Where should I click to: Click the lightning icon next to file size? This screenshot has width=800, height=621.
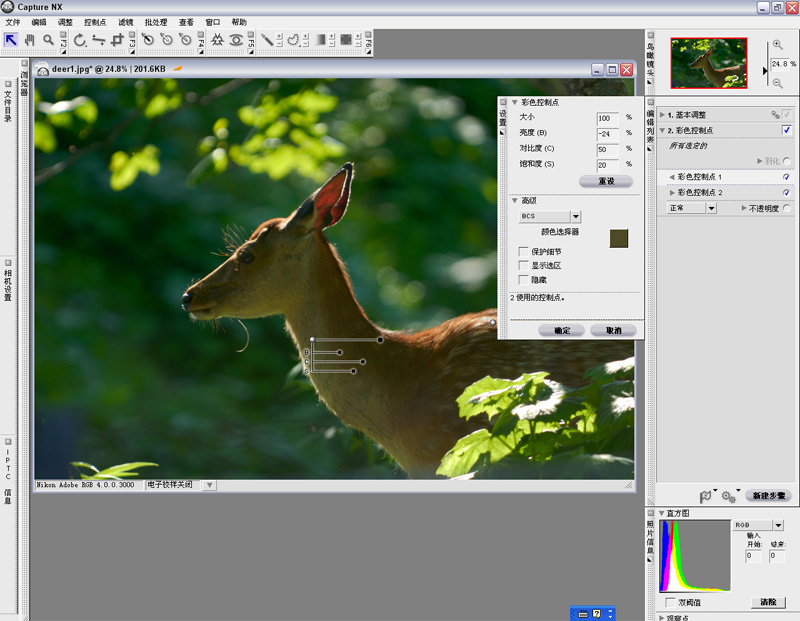tap(178, 68)
